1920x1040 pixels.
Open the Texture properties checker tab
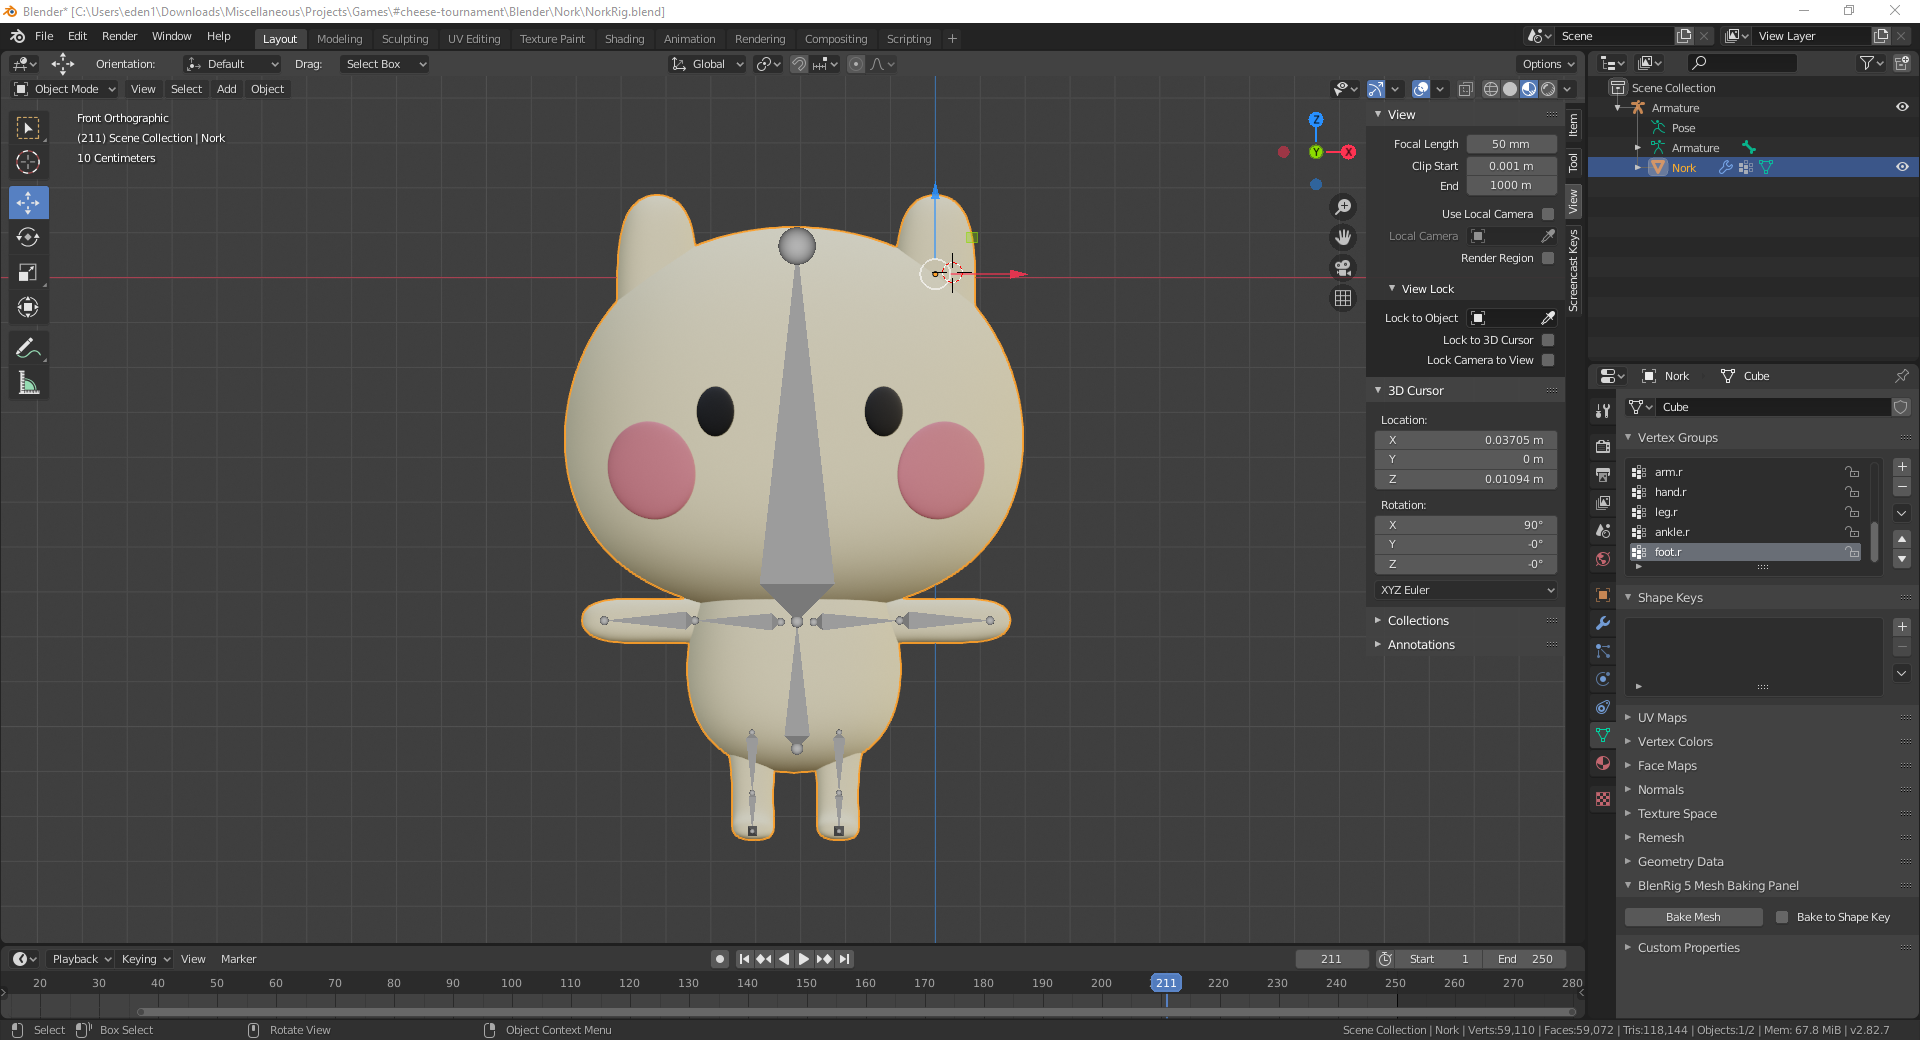pos(1603,799)
